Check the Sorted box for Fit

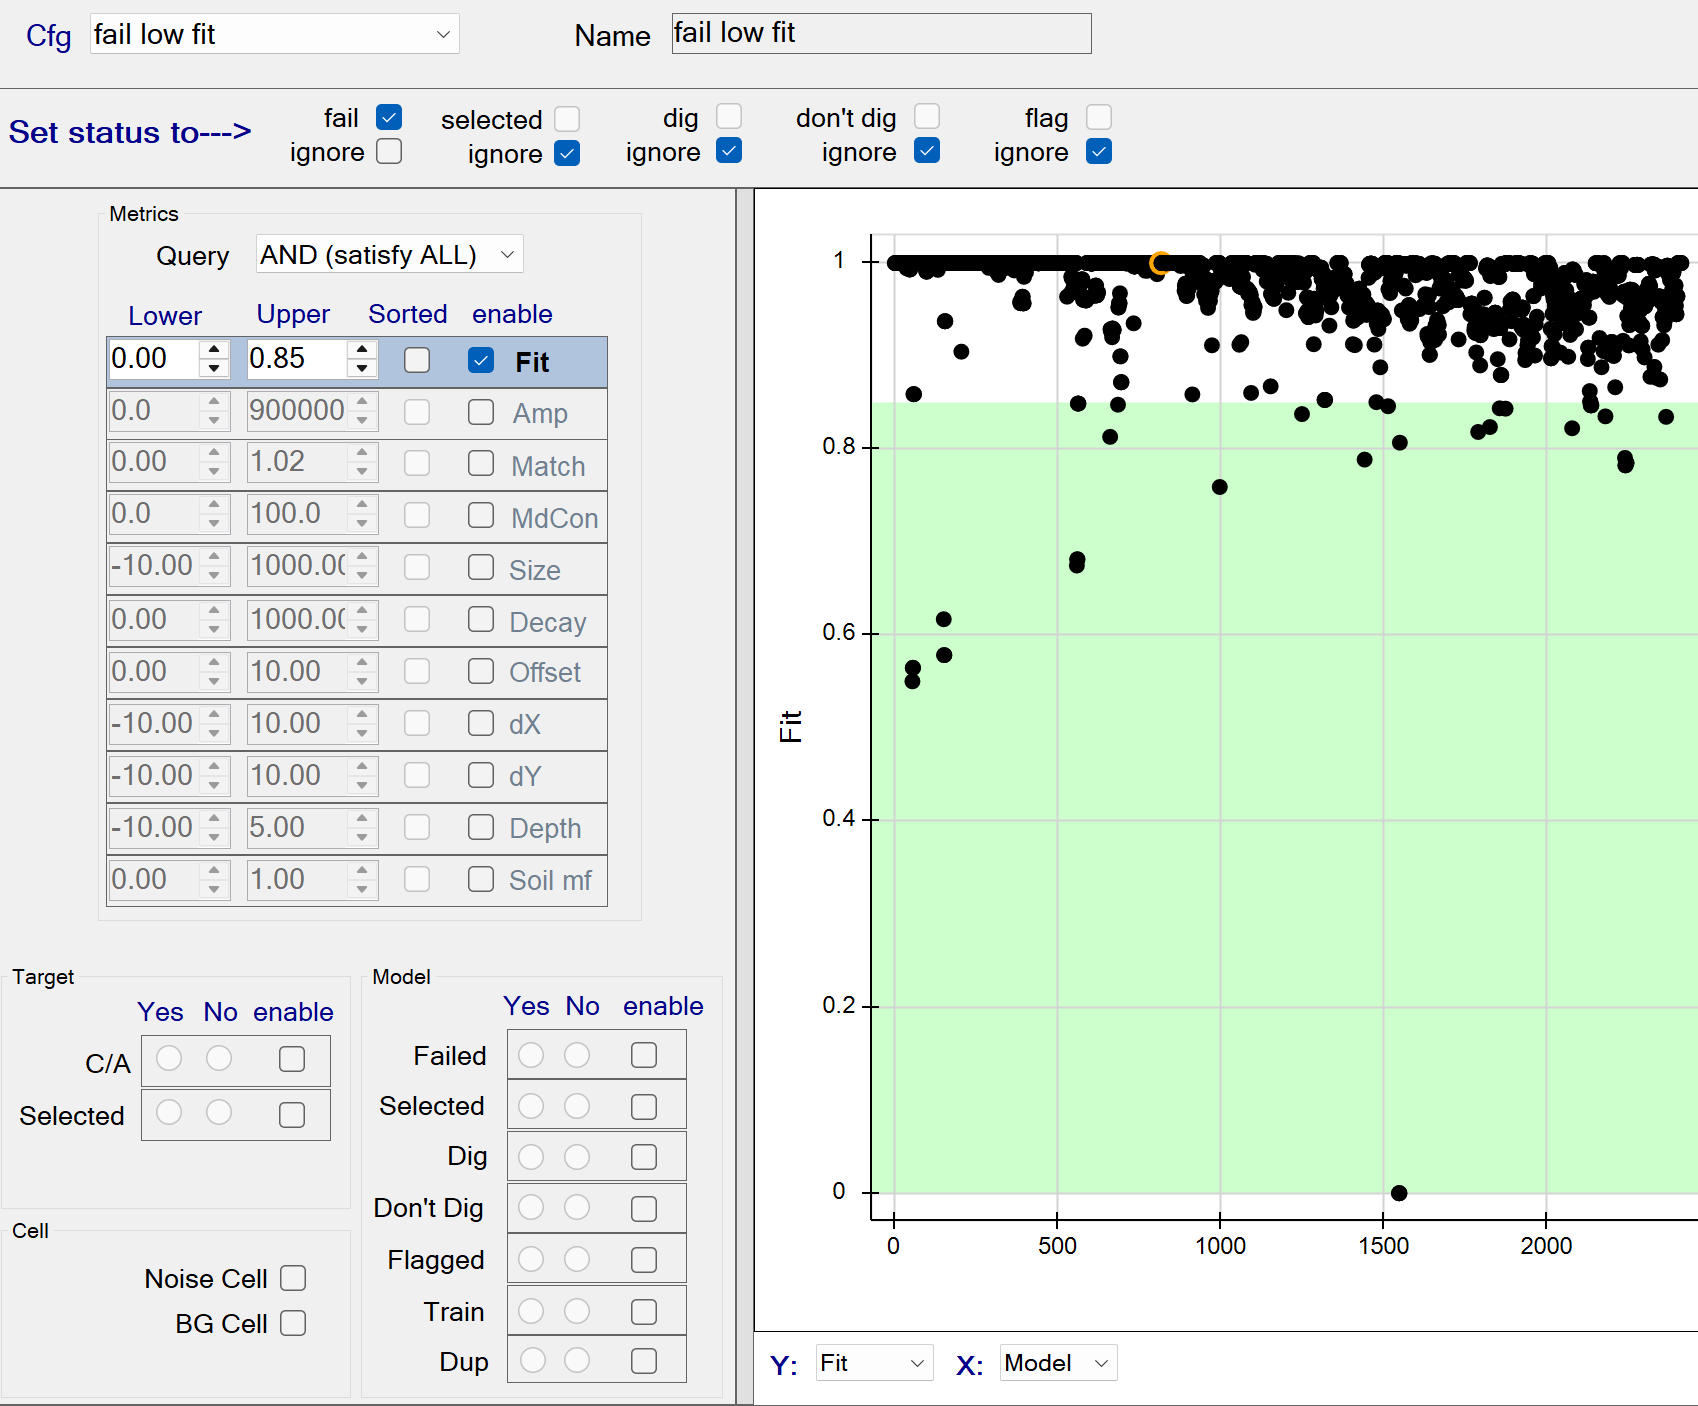tap(417, 360)
